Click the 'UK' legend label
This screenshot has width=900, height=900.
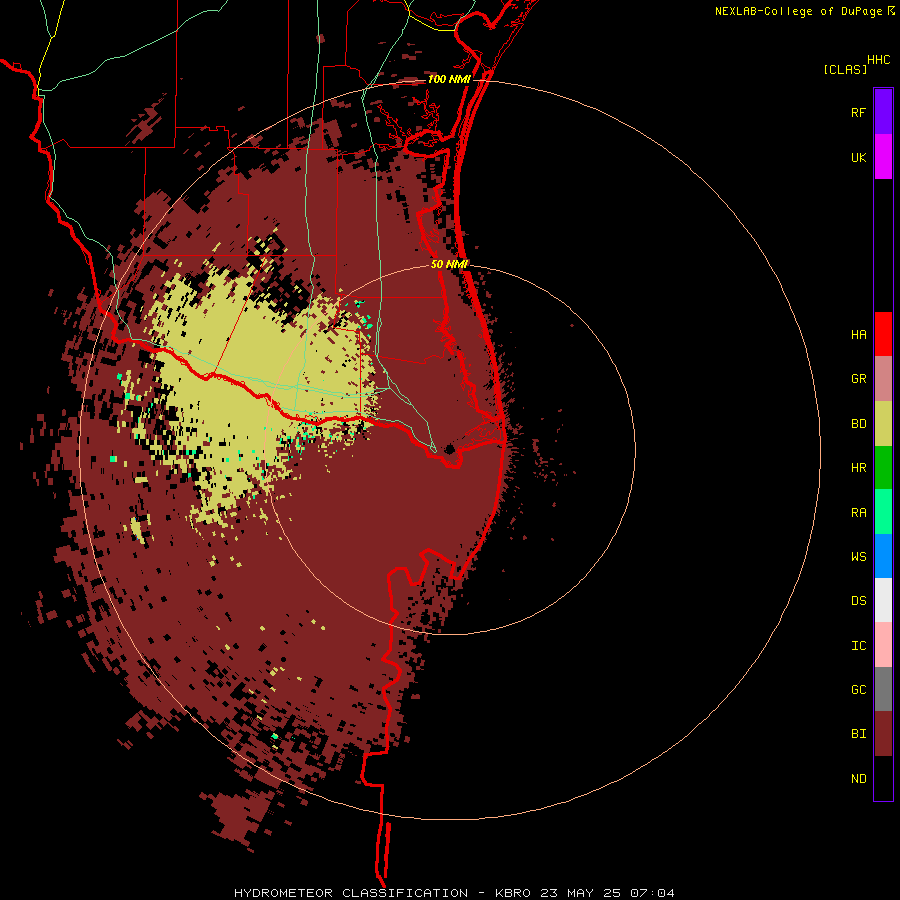[x=858, y=157]
